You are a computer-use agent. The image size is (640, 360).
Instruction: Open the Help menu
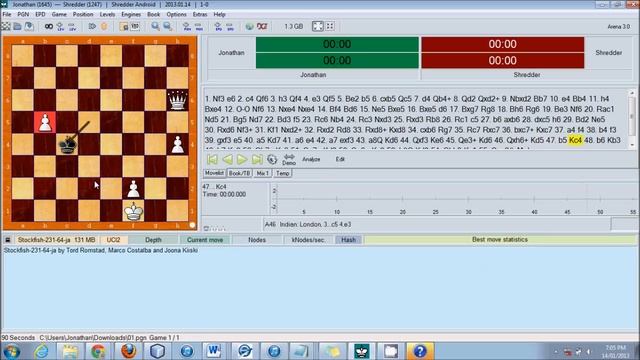coord(219,14)
